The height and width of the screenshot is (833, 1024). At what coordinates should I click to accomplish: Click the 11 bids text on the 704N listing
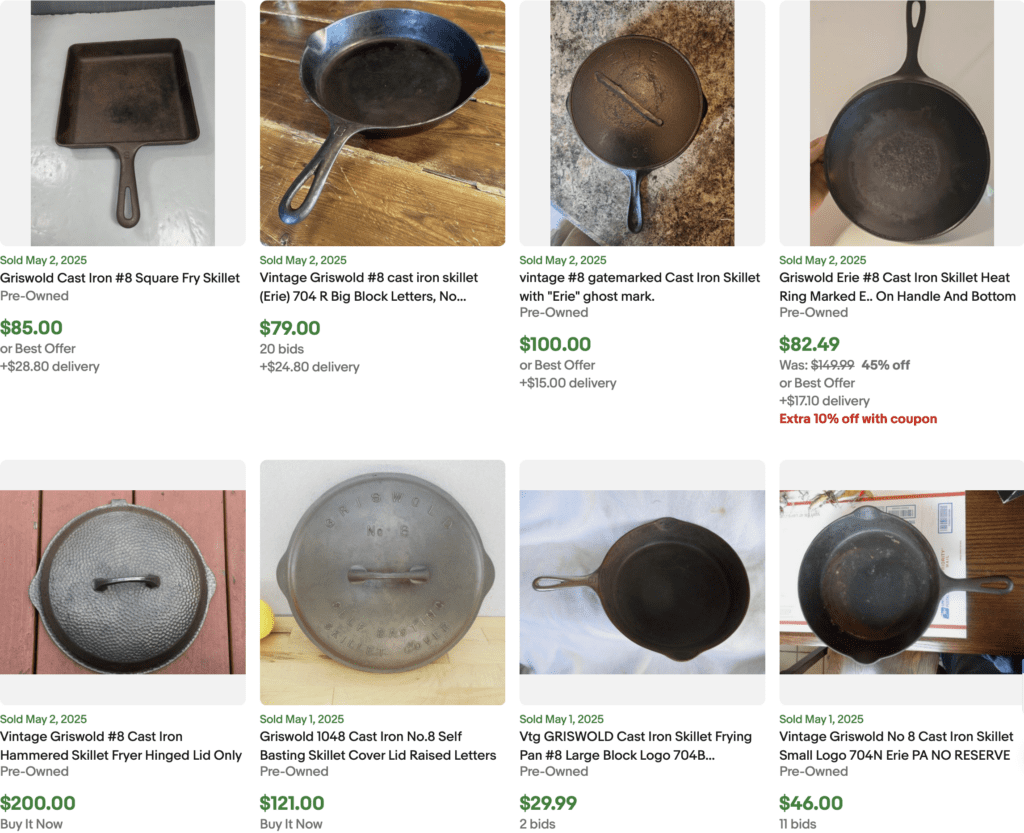(x=793, y=824)
